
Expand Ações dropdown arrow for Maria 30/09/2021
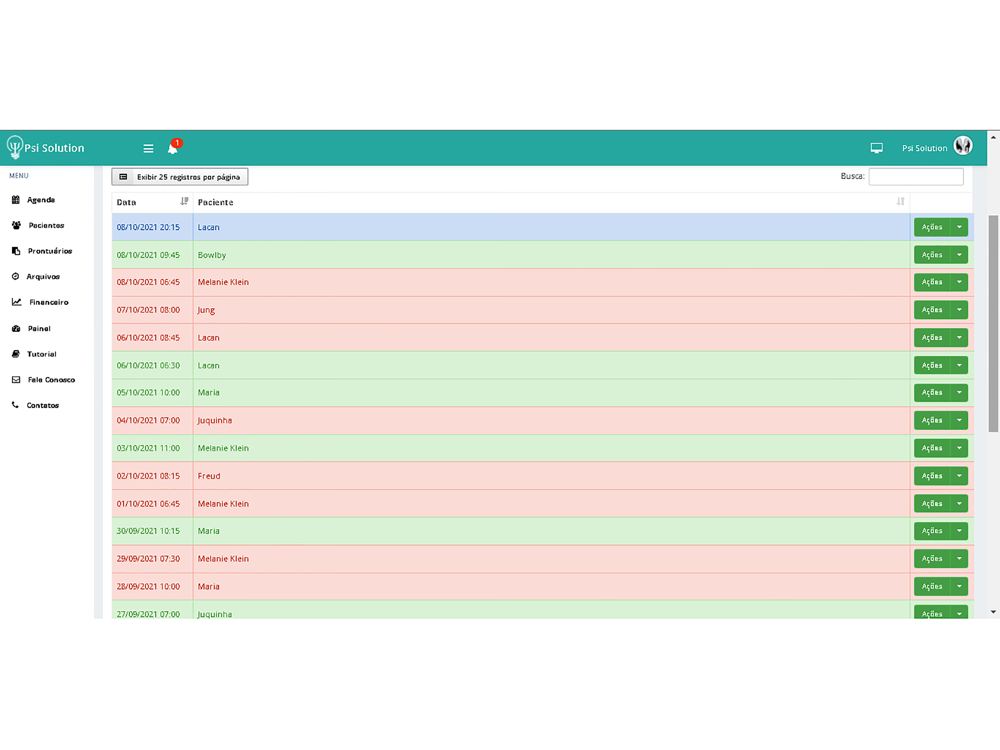click(959, 531)
